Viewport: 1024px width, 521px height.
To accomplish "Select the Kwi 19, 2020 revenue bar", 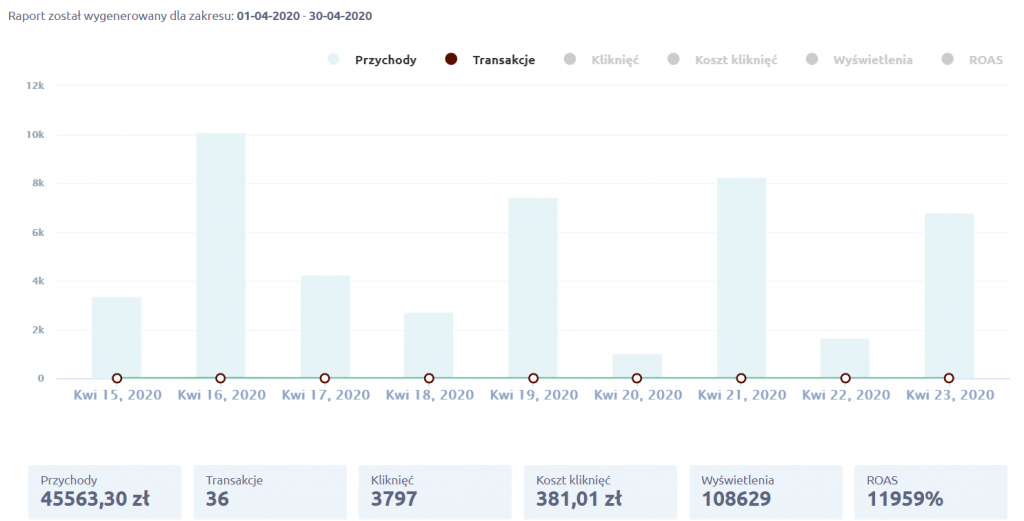I will click(x=533, y=288).
